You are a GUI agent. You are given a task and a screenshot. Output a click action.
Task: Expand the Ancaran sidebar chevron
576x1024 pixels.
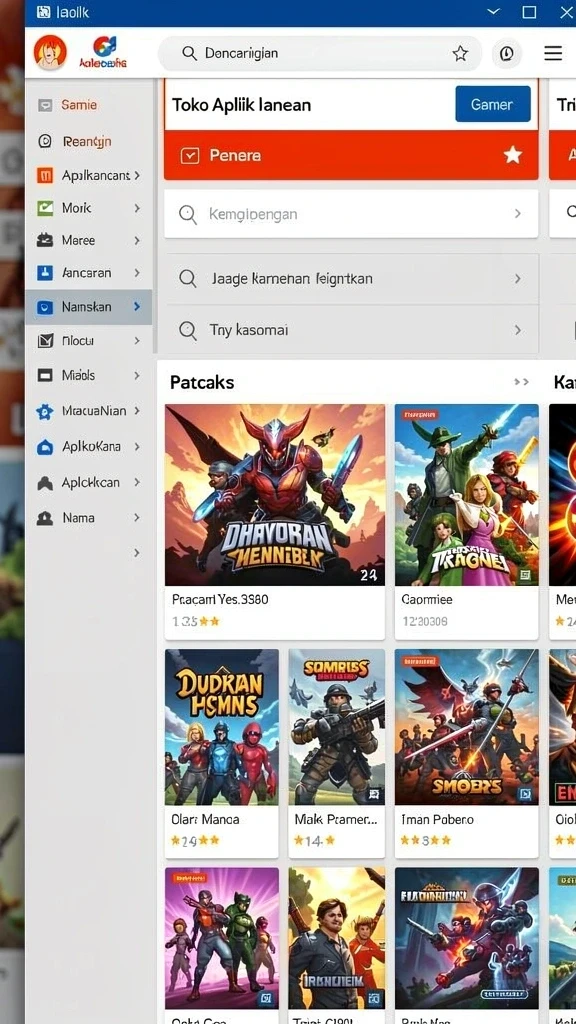pyautogui.click(x=137, y=273)
